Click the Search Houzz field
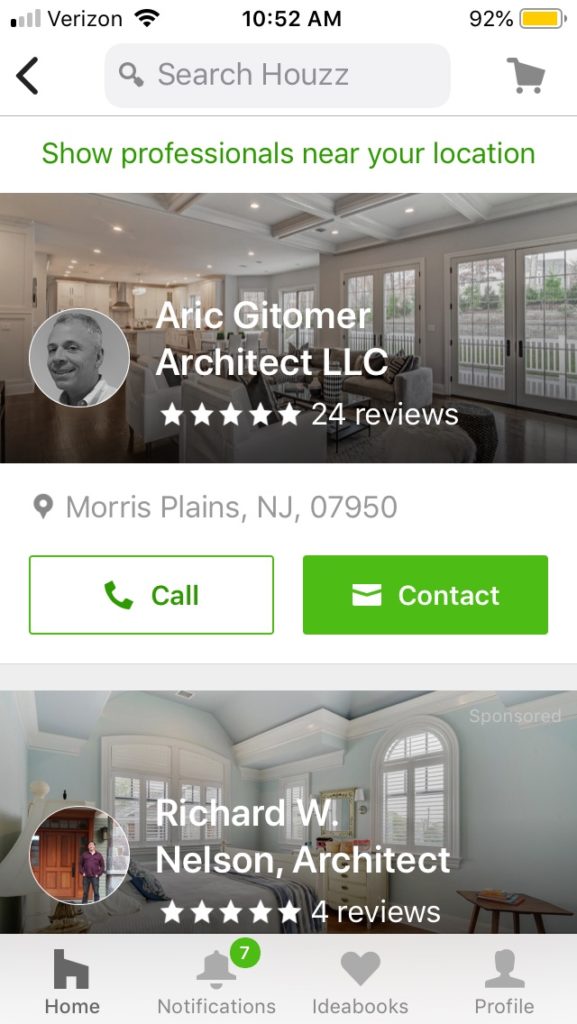The image size is (577, 1024). click(x=277, y=75)
